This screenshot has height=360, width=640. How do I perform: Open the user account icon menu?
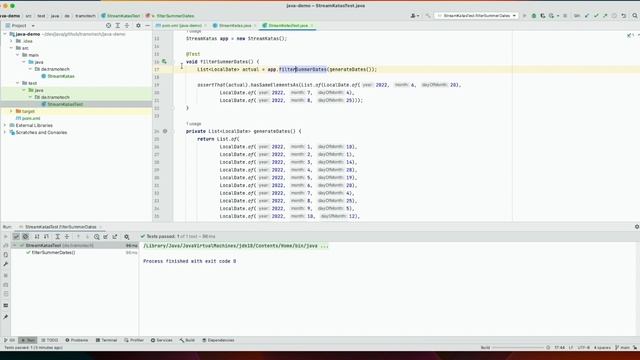point(414,16)
